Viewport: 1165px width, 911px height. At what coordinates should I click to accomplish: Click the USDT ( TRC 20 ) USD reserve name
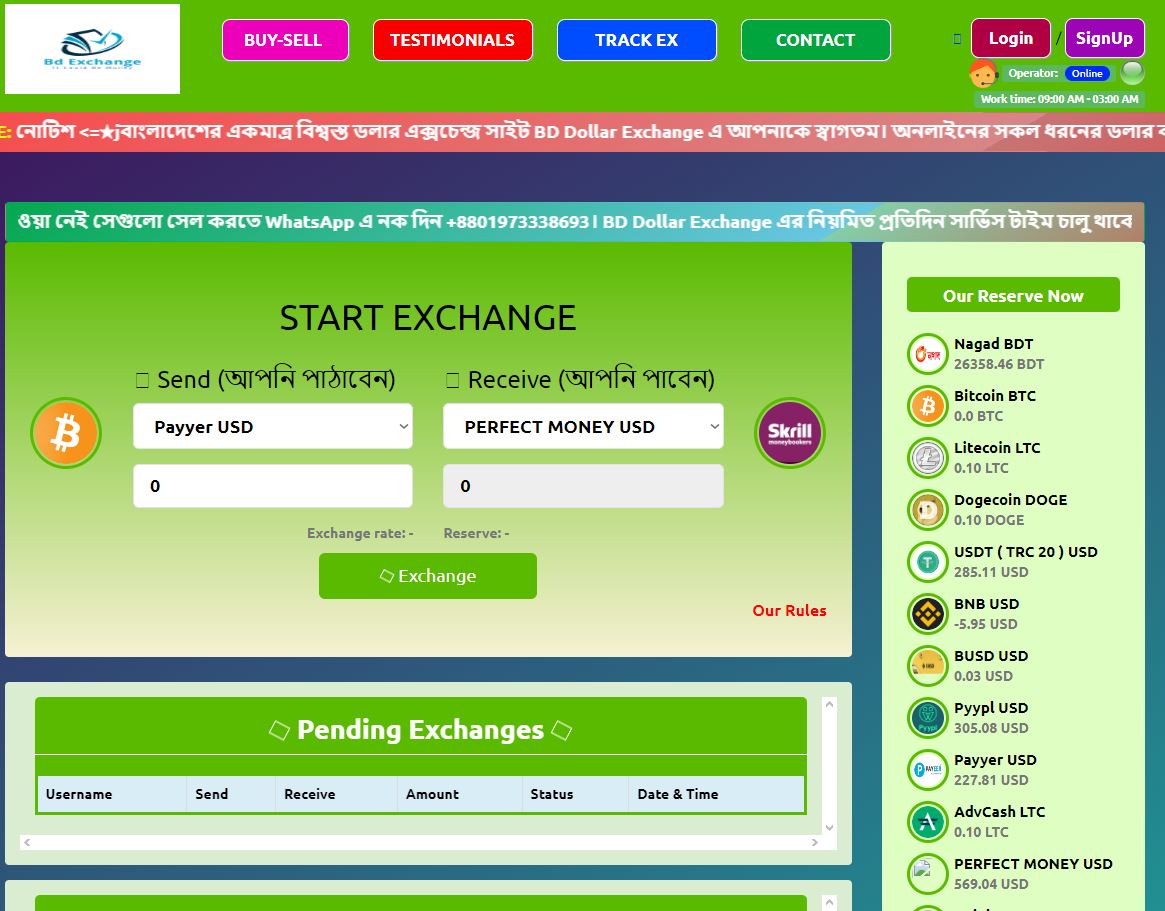(x=1026, y=552)
